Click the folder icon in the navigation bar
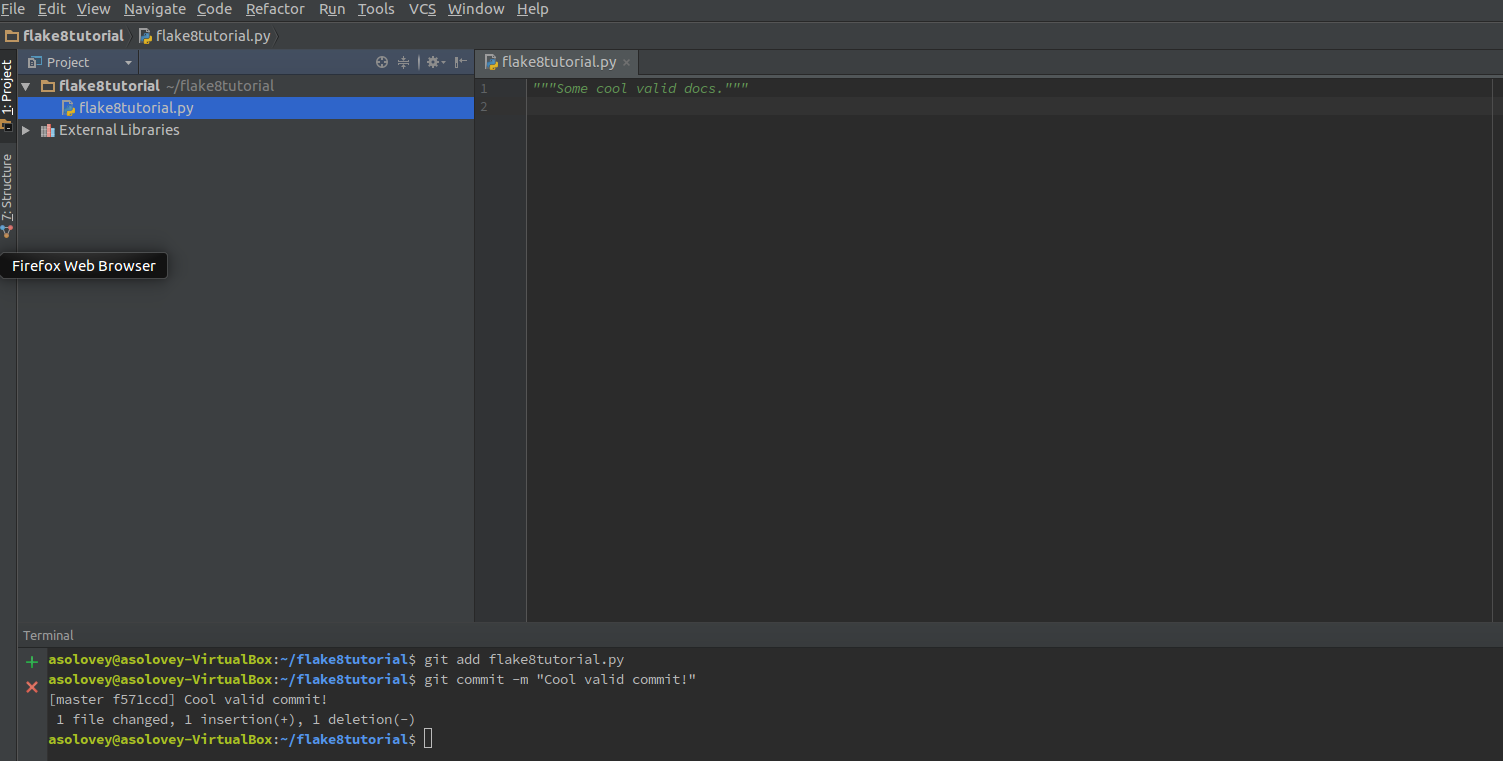This screenshot has width=1503, height=761. [12, 36]
